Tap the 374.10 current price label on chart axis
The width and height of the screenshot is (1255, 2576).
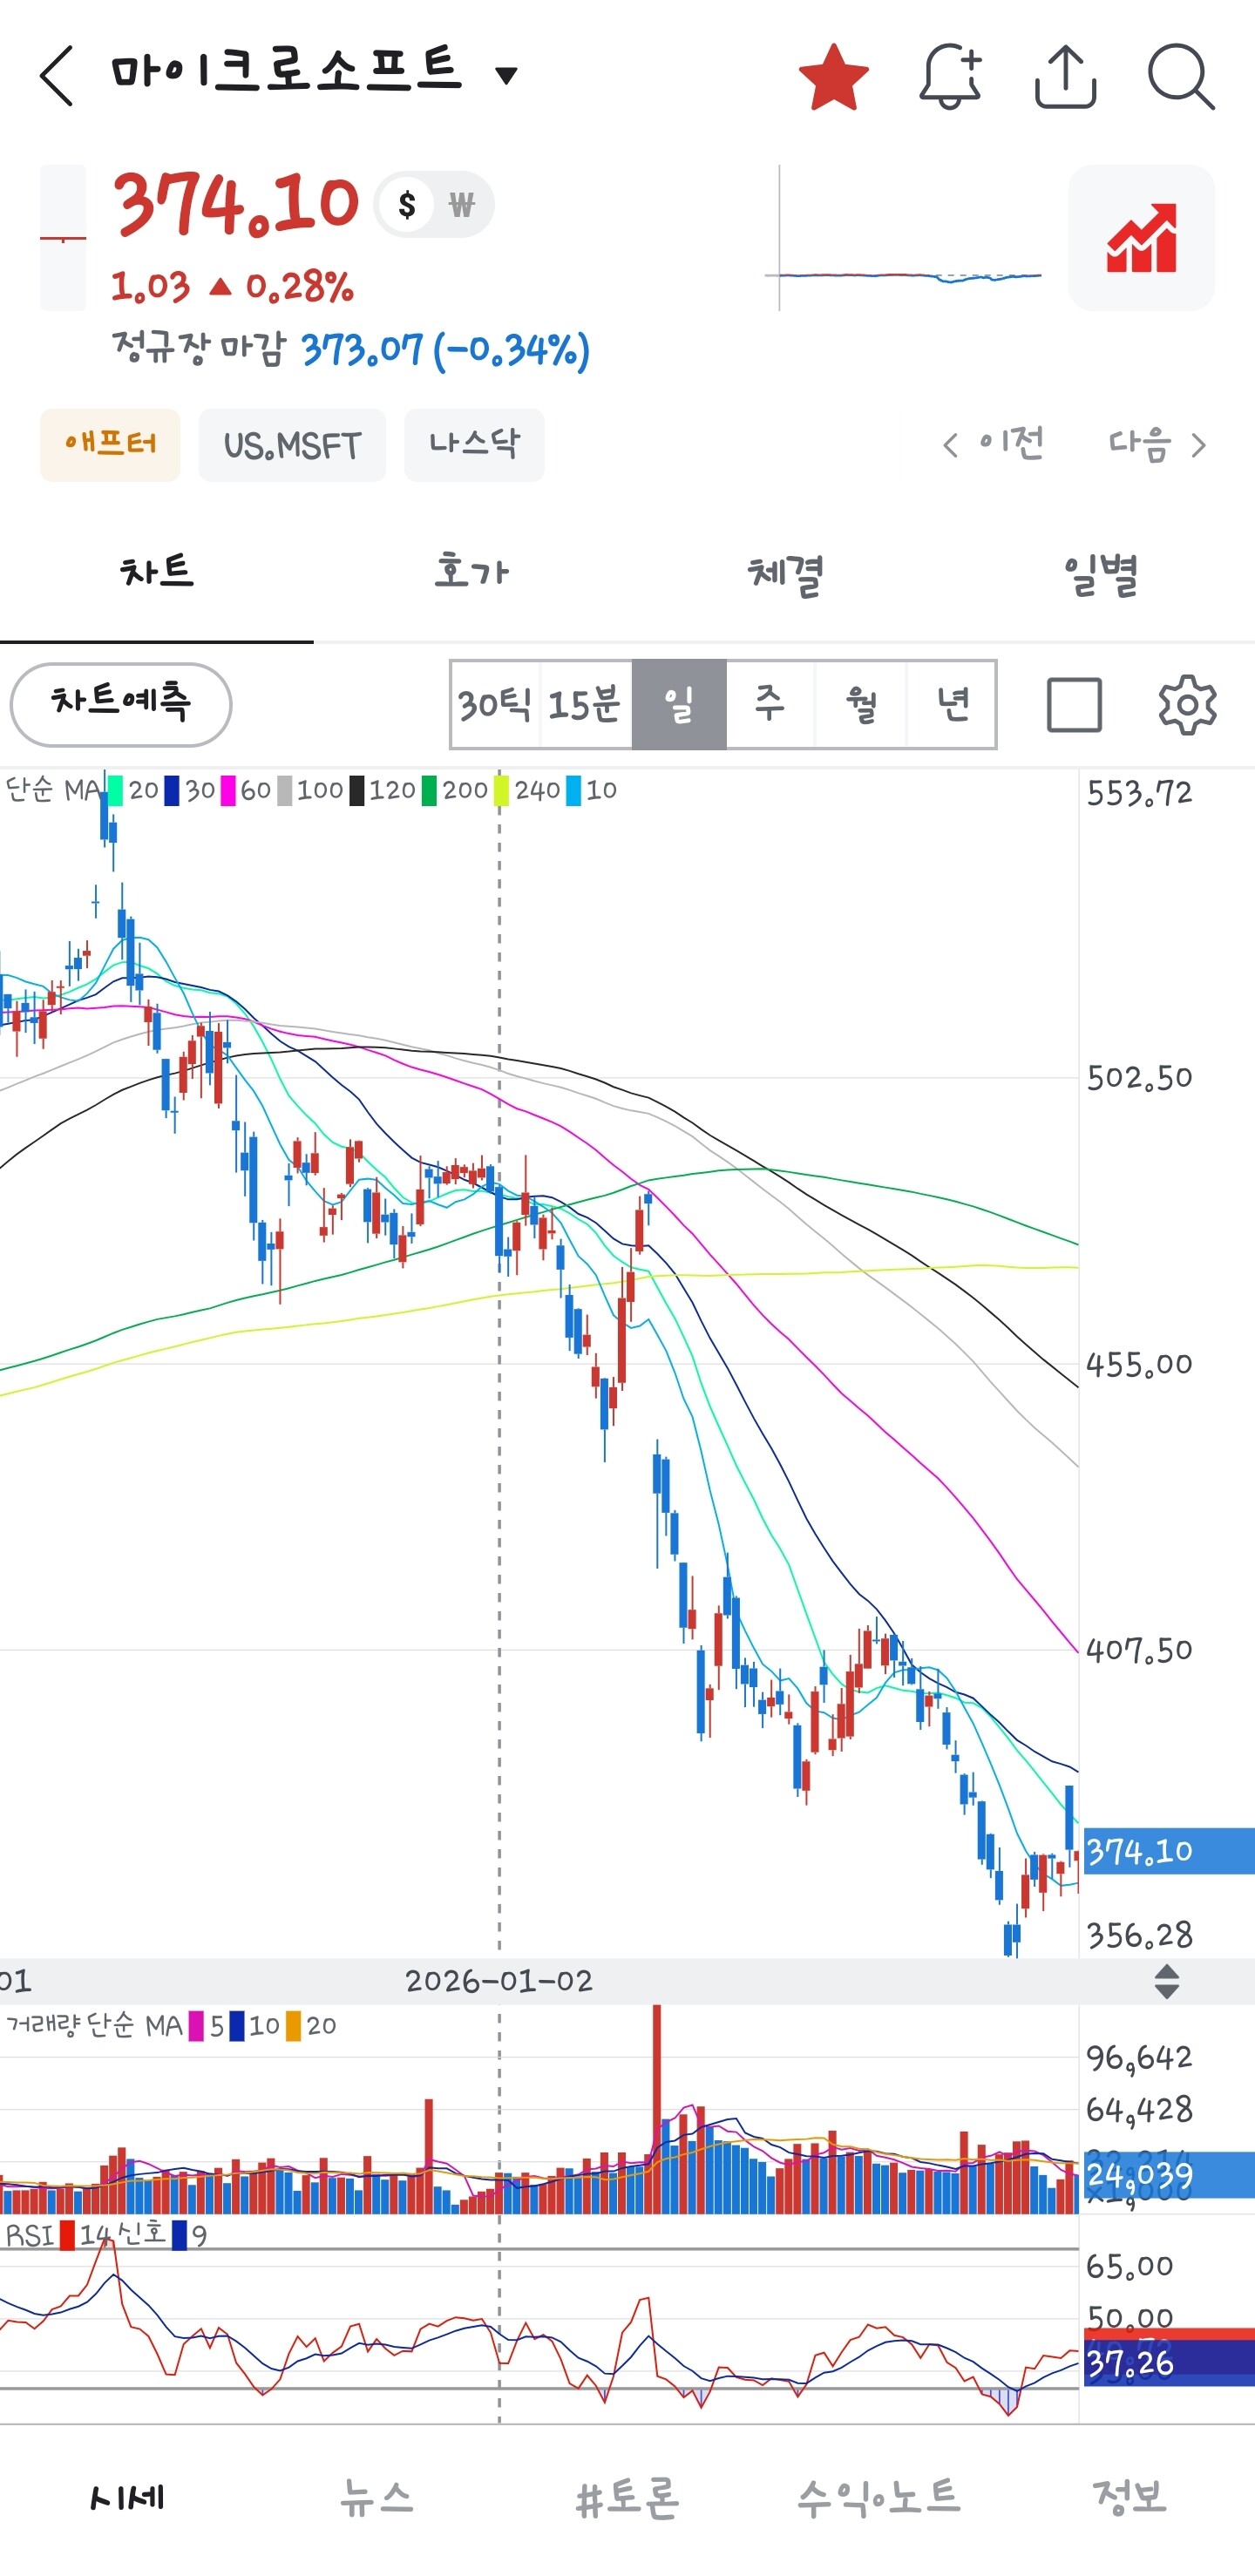(x=1169, y=1851)
